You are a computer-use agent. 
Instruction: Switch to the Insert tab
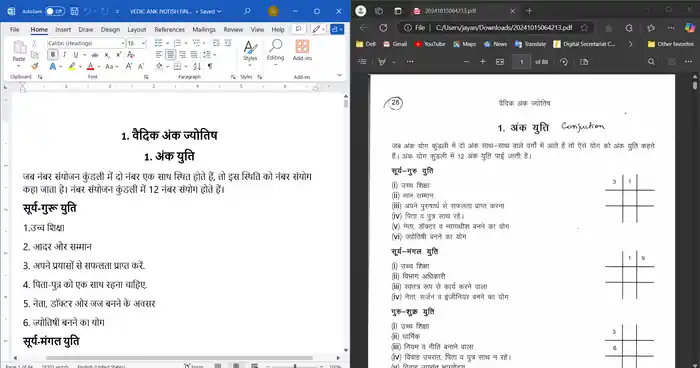(63, 29)
